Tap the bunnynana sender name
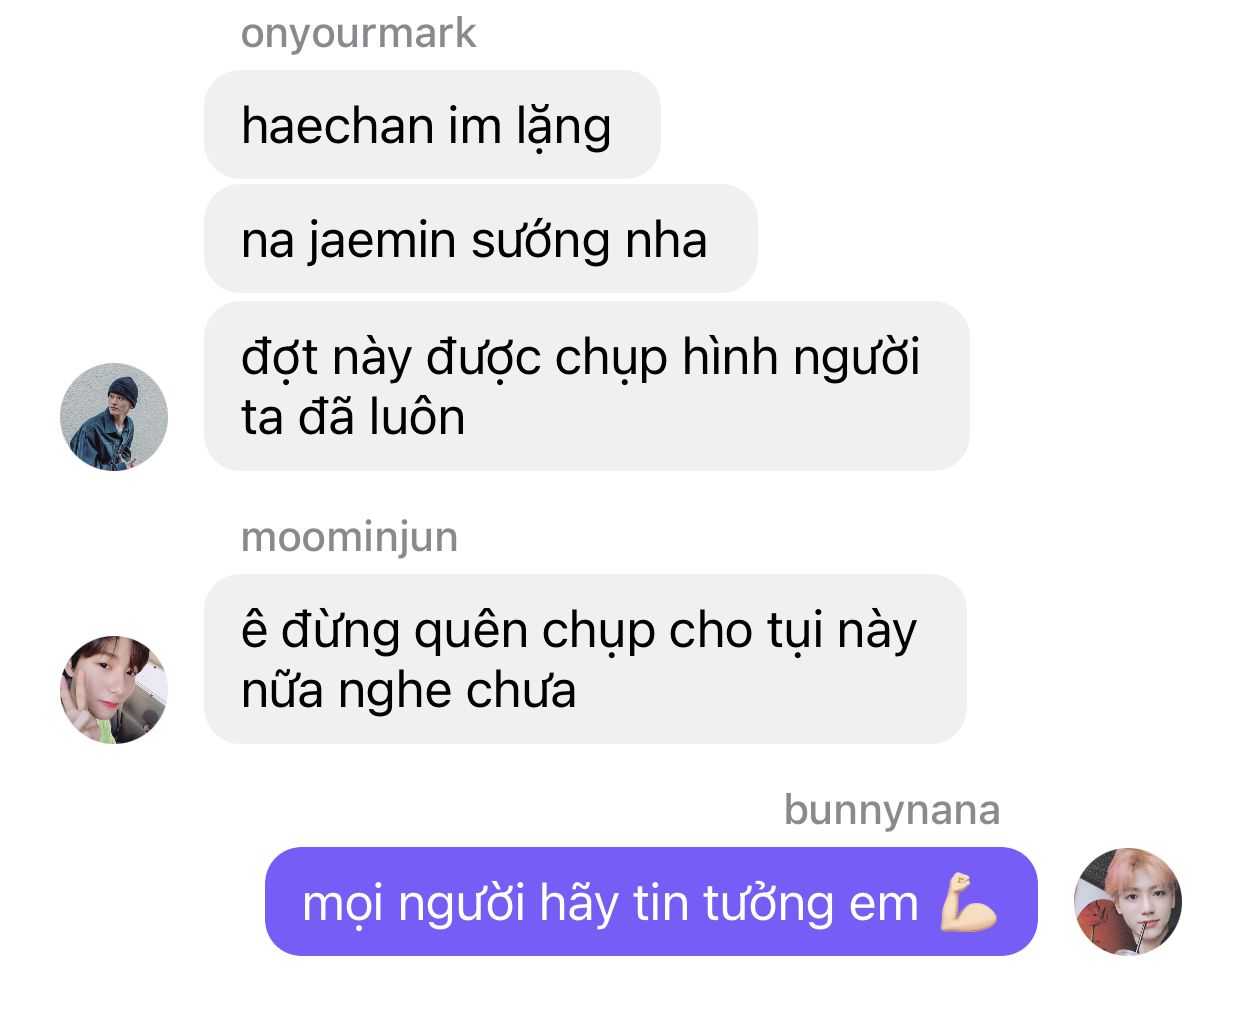Viewport: 1242px width, 1029px height. [x=892, y=810]
